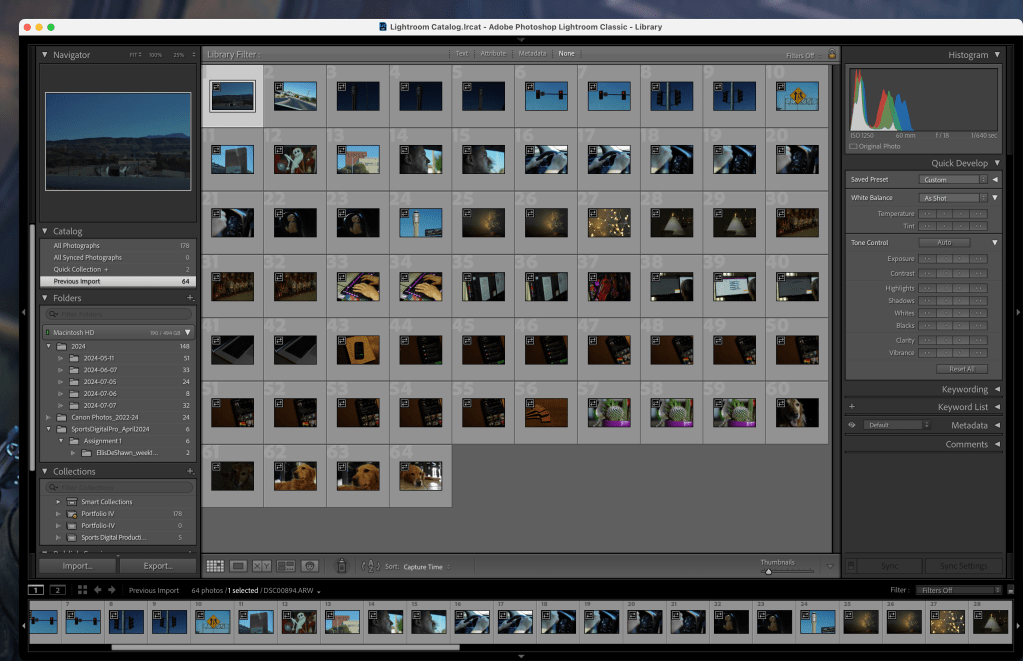Add a new folder with plus icon

[x=190, y=298]
